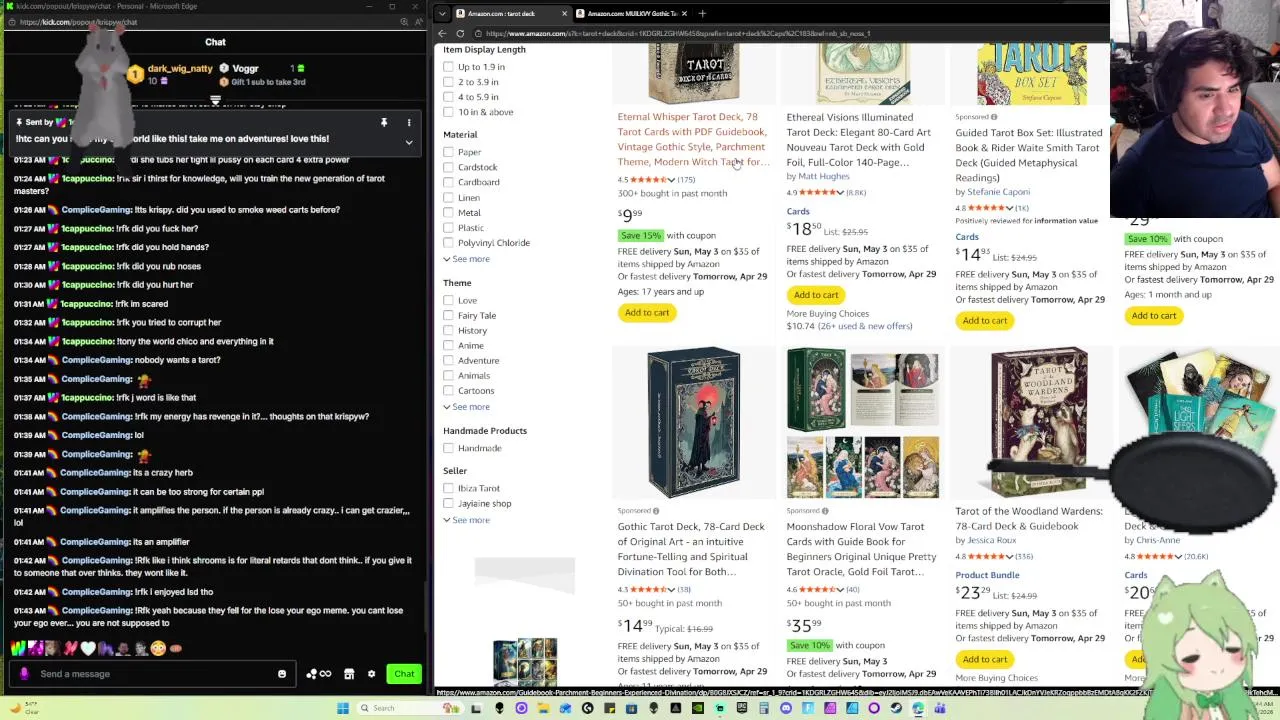This screenshot has width=1280, height=720.
Task: Add Ethereal Whisper Tarot to cart
Action: coord(647,313)
